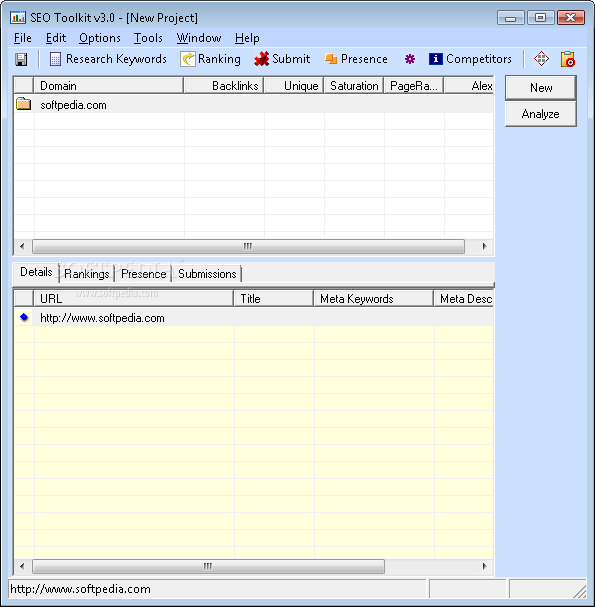The height and width of the screenshot is (607, 595).
Task: Click the Title column header
Action: [x=274, y=298]
